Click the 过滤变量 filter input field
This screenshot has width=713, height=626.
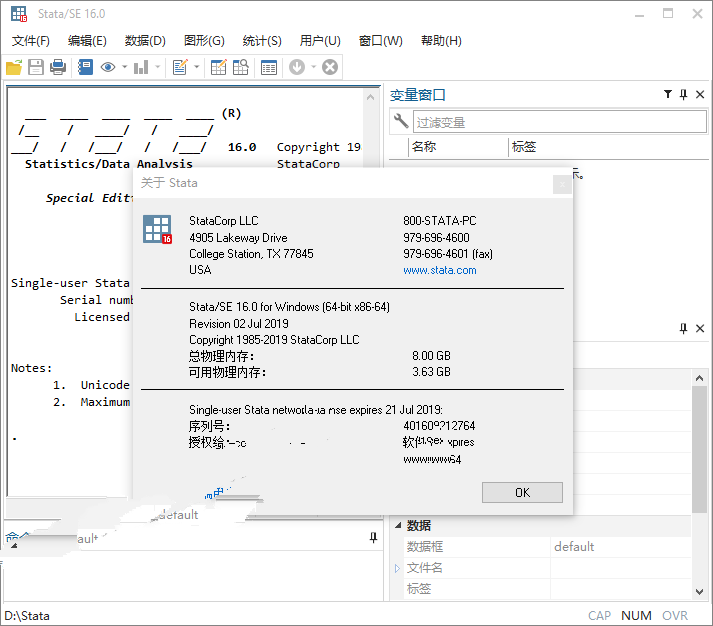click(560, 122)
